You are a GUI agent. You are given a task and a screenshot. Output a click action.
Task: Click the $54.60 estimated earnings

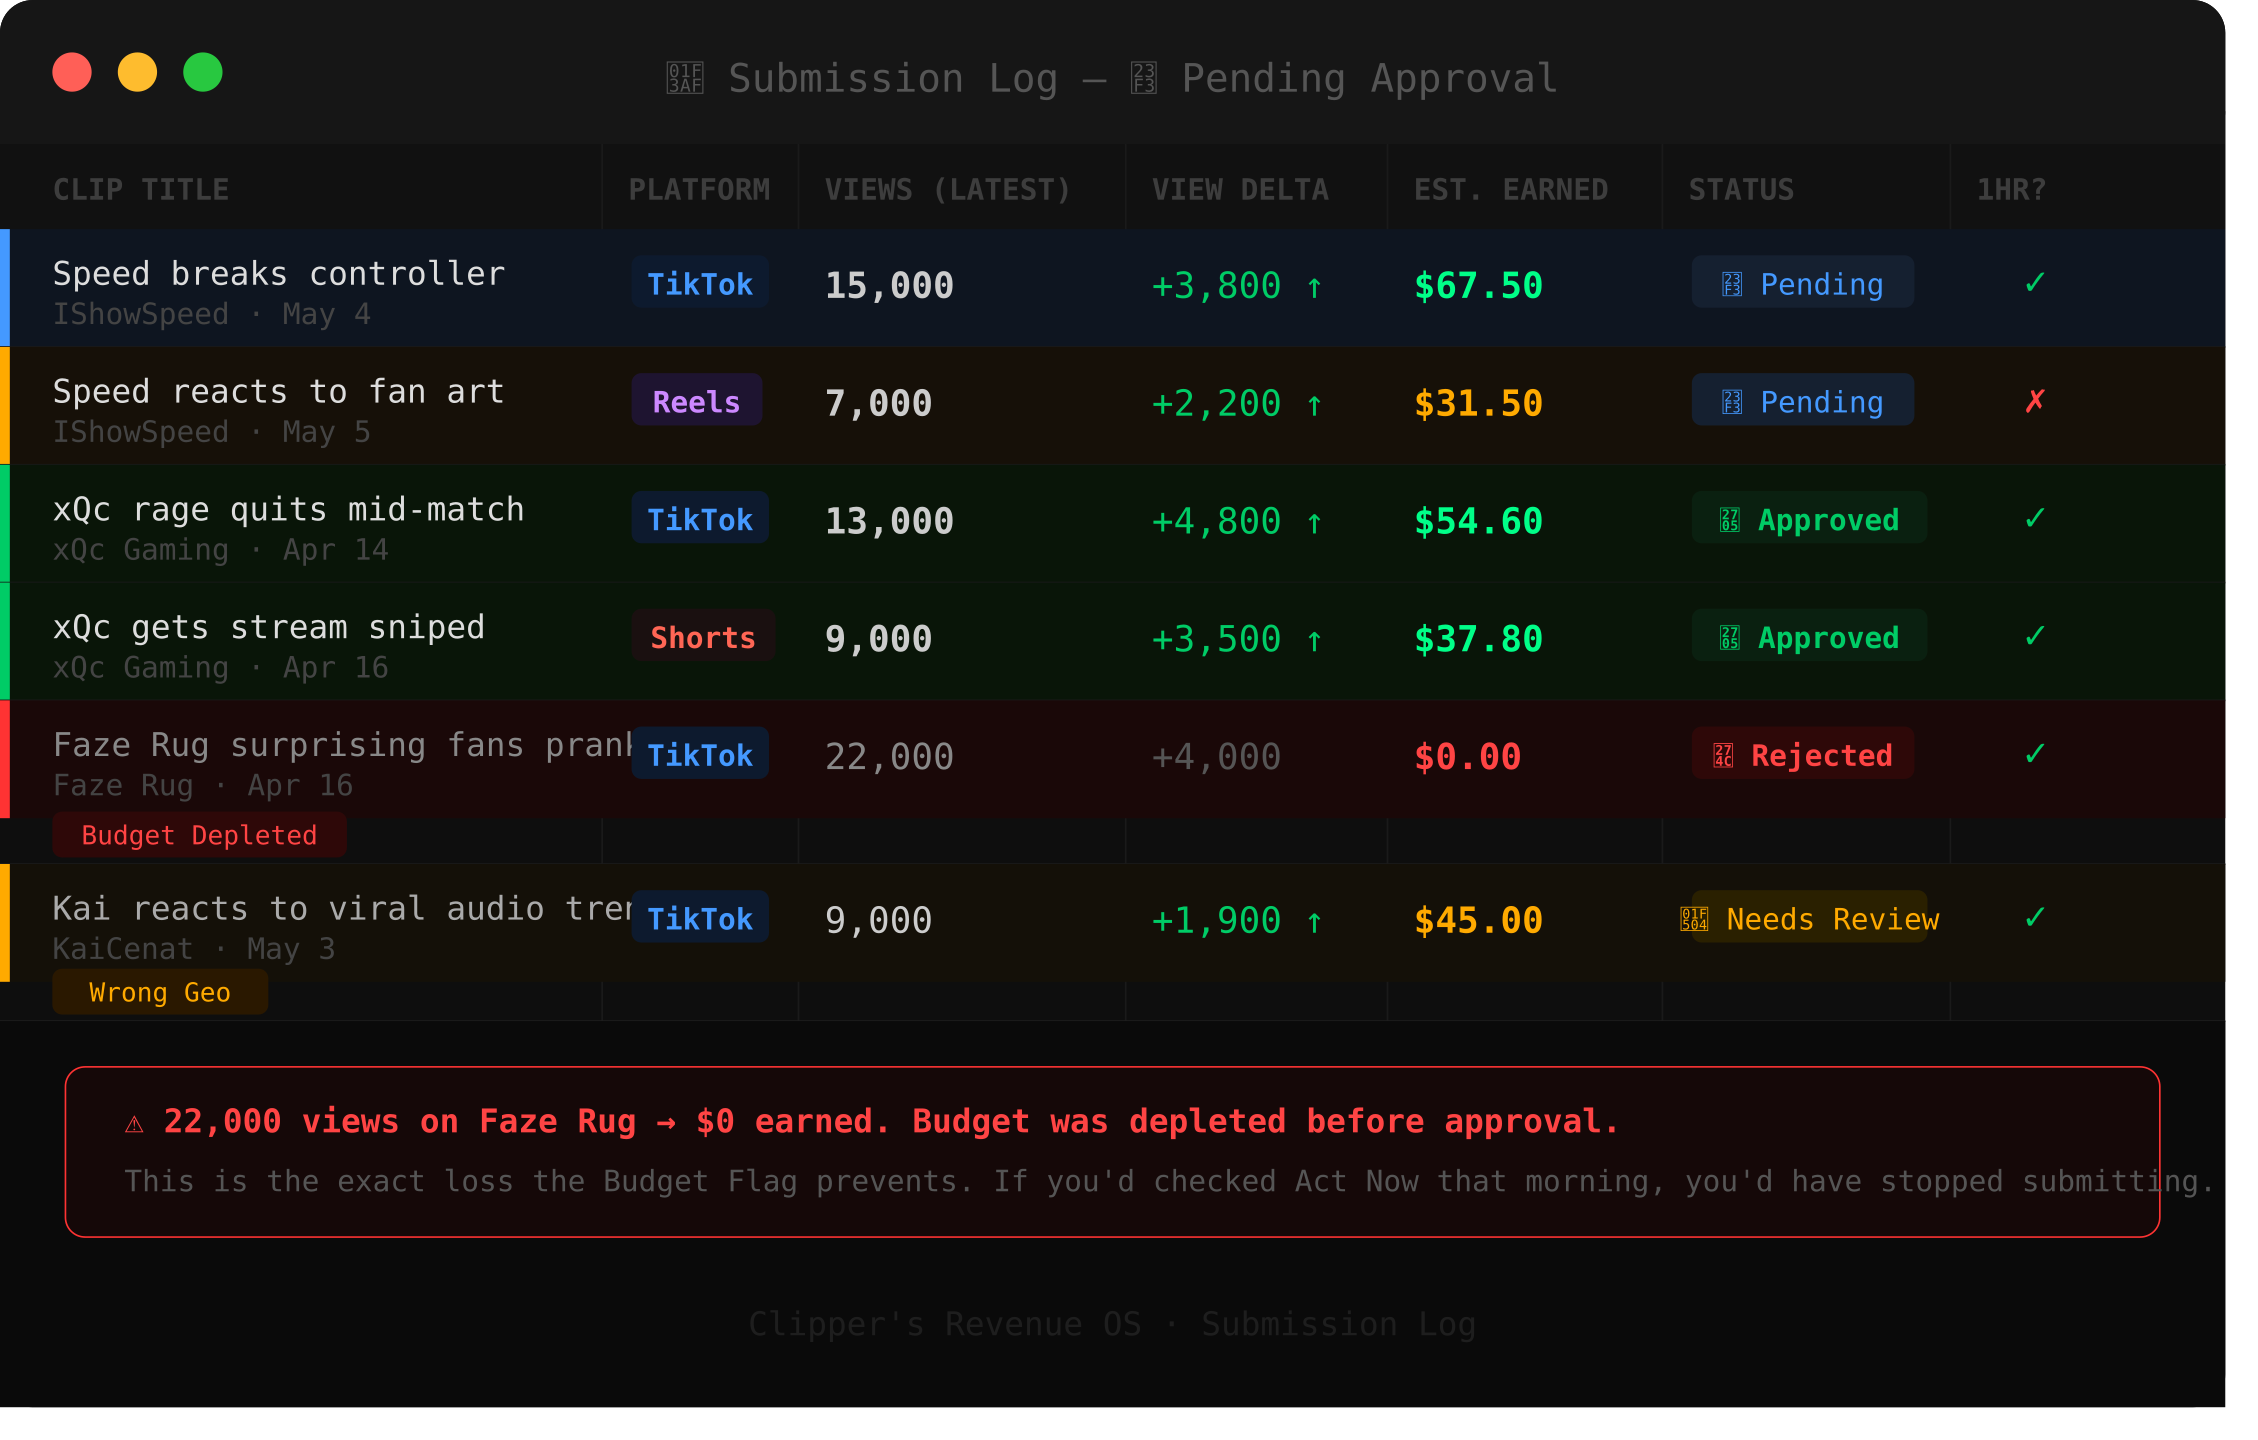1478,521
